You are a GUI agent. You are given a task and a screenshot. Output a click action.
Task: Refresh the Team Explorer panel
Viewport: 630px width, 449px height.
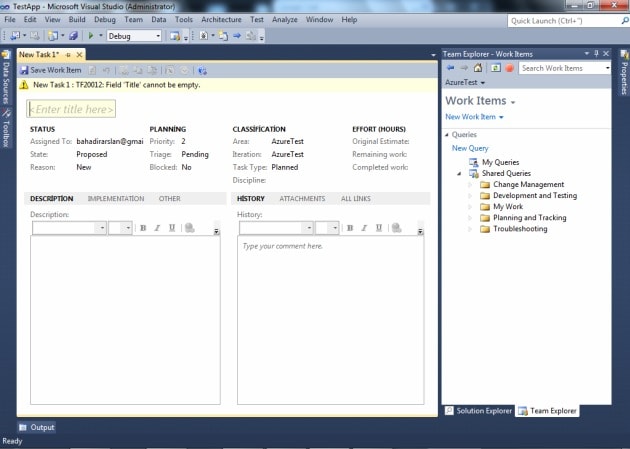click(x=496, y=68)
